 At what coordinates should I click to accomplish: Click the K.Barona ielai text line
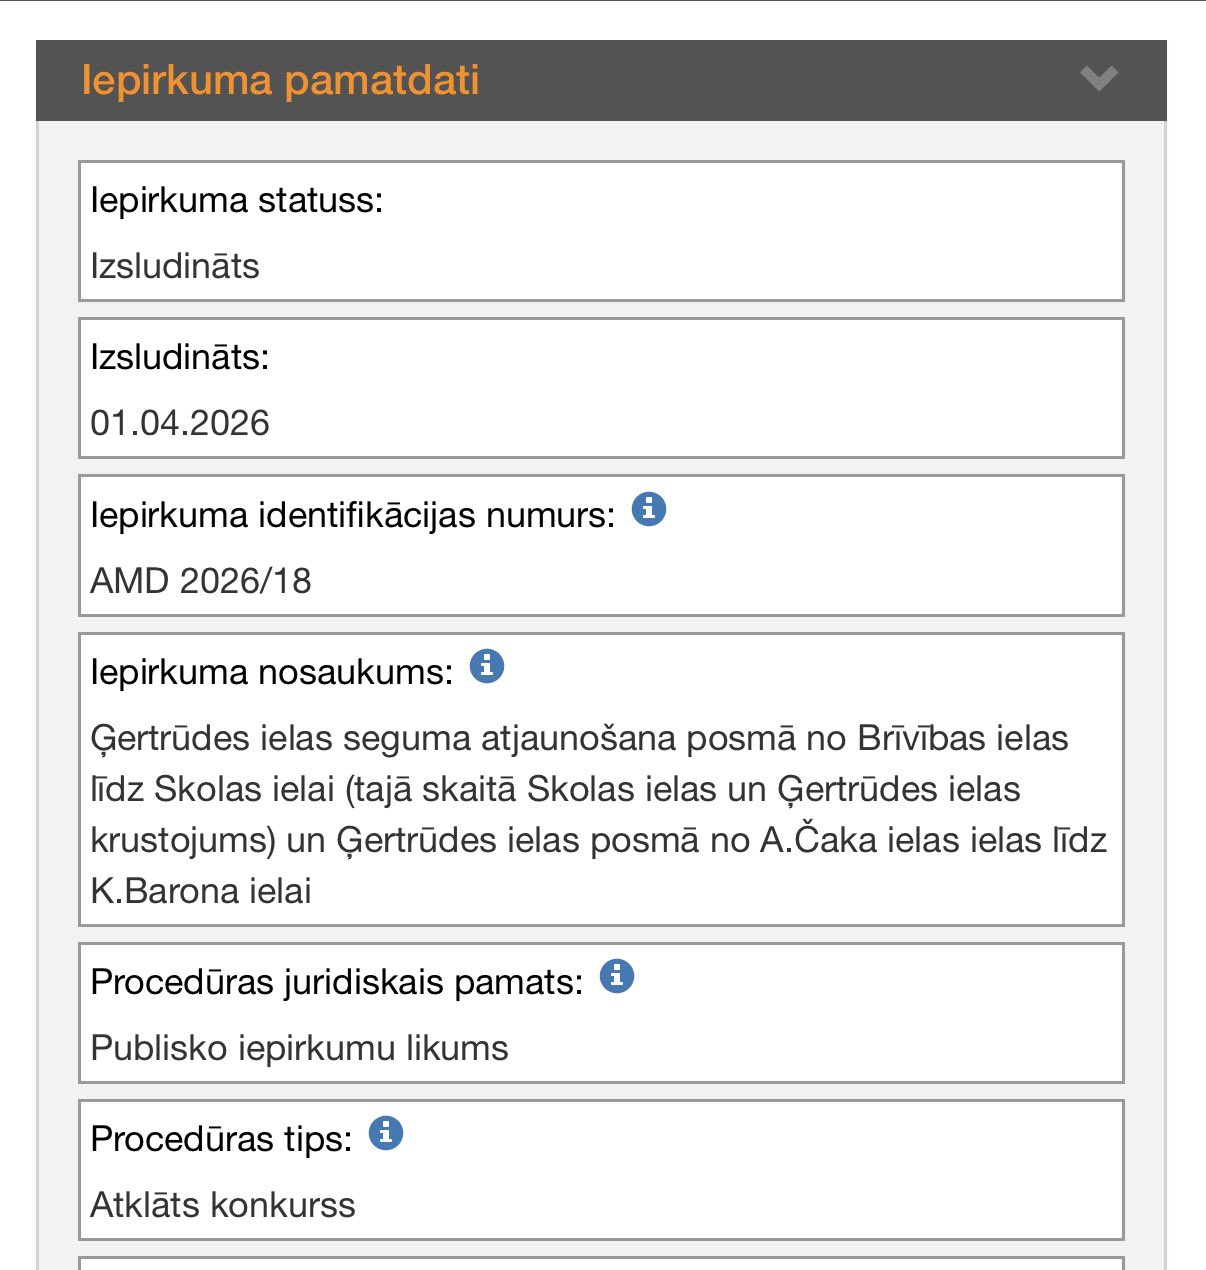tap(201, 891)
